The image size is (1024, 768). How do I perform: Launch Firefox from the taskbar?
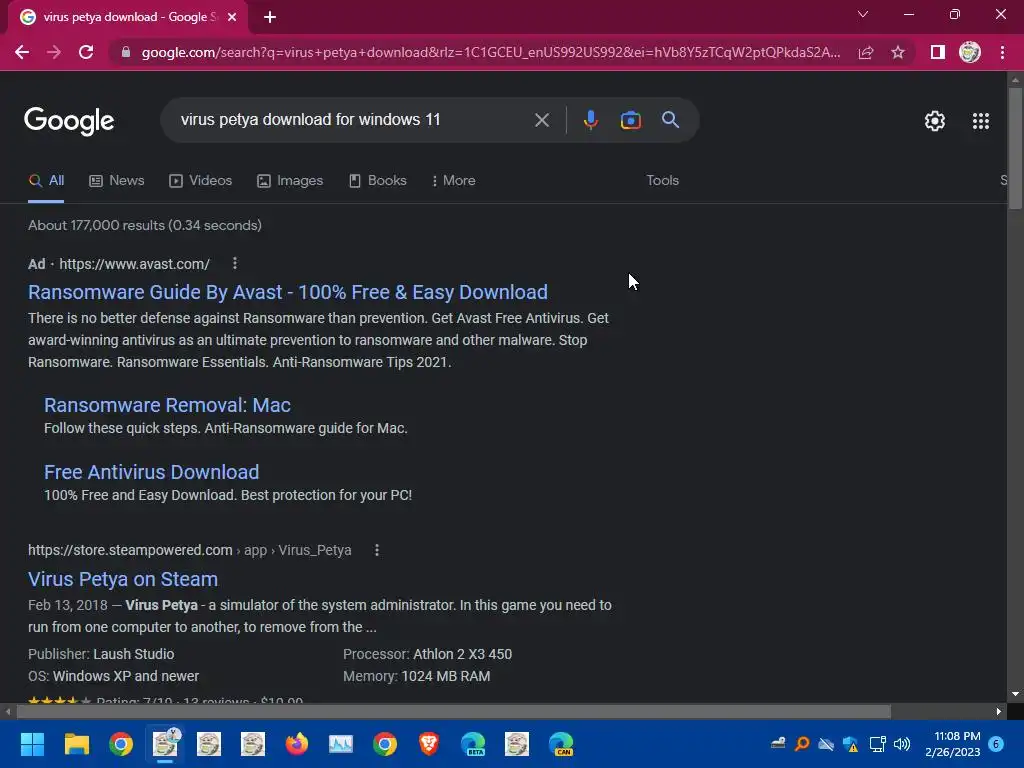tap(296, 744)
